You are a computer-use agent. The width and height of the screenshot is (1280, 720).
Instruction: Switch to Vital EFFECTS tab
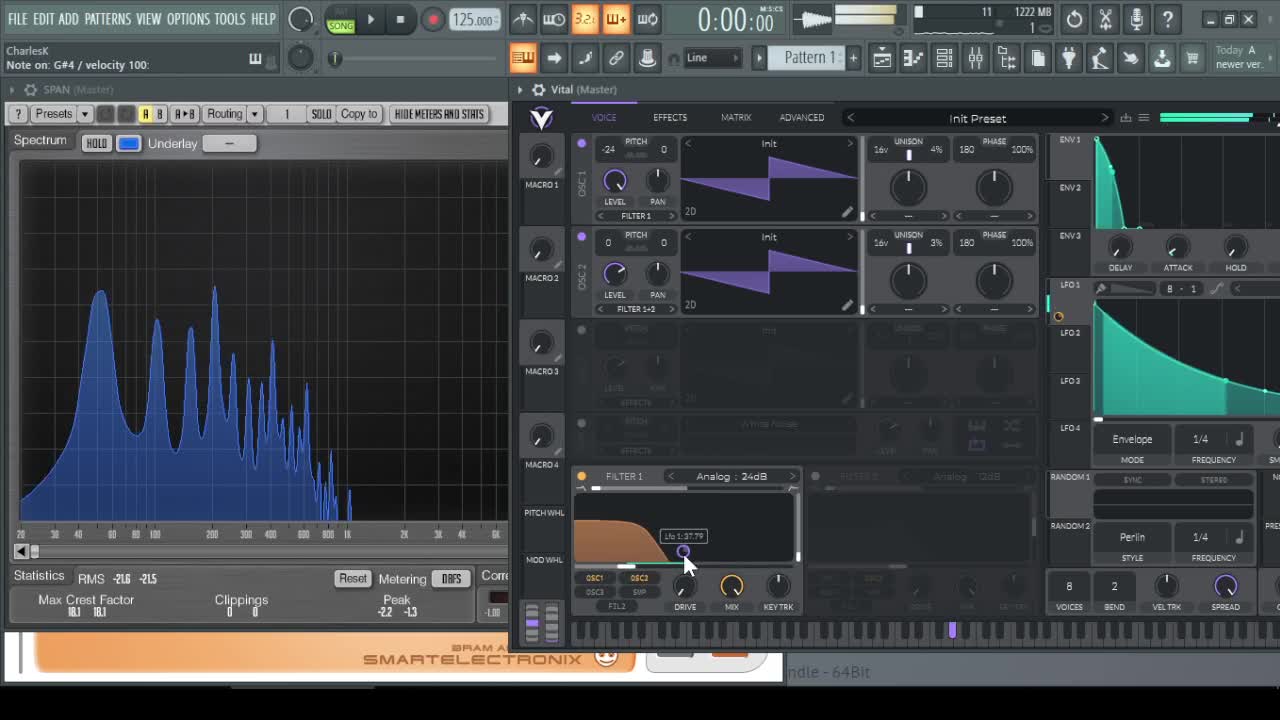670,118
